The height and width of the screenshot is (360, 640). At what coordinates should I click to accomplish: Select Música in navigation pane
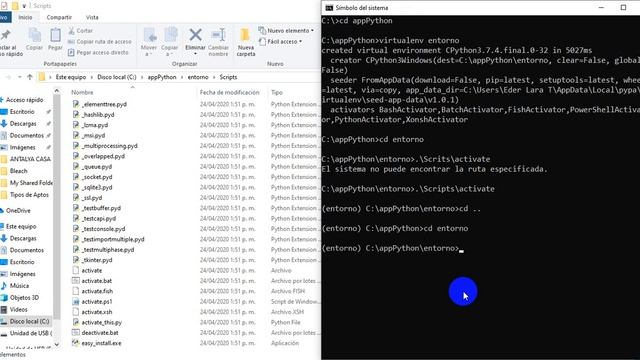[x=19, y=286]
